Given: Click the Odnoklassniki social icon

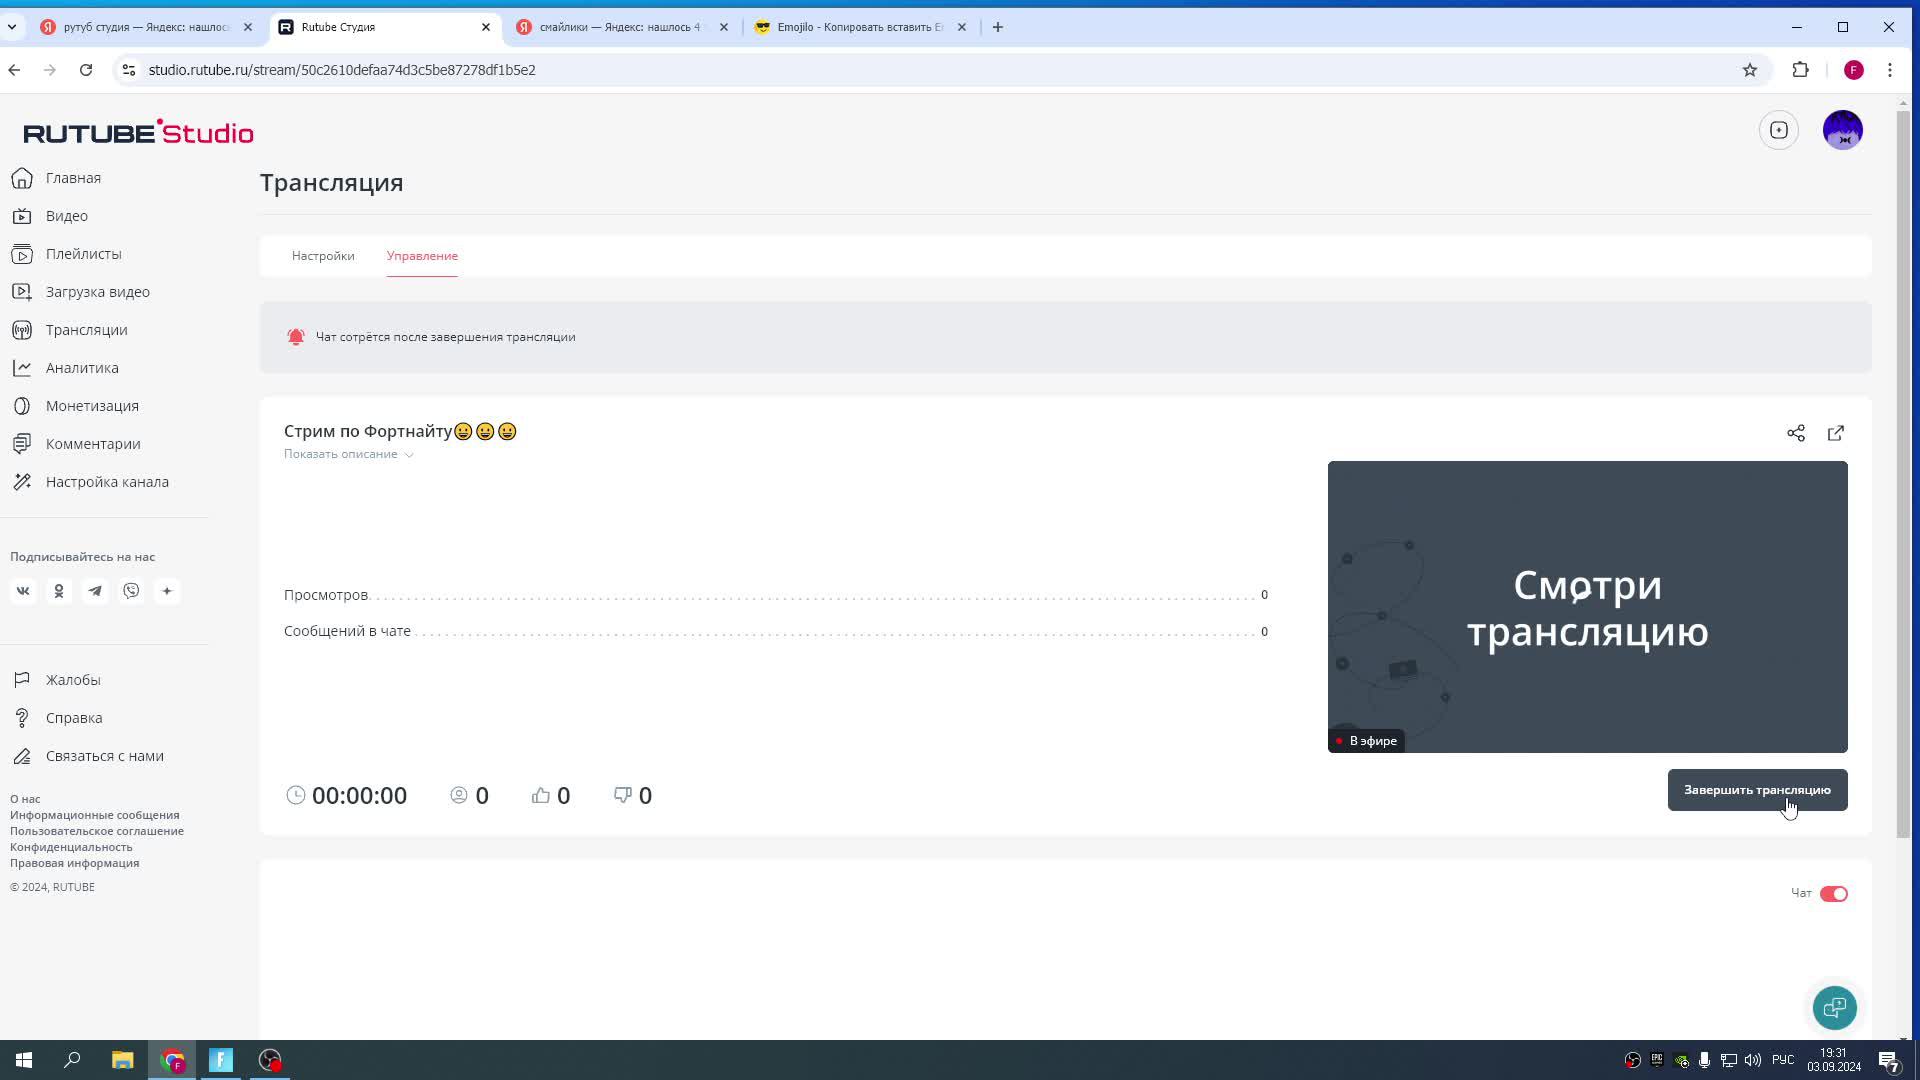Looking at the screenshot, I should coord(59,591).
